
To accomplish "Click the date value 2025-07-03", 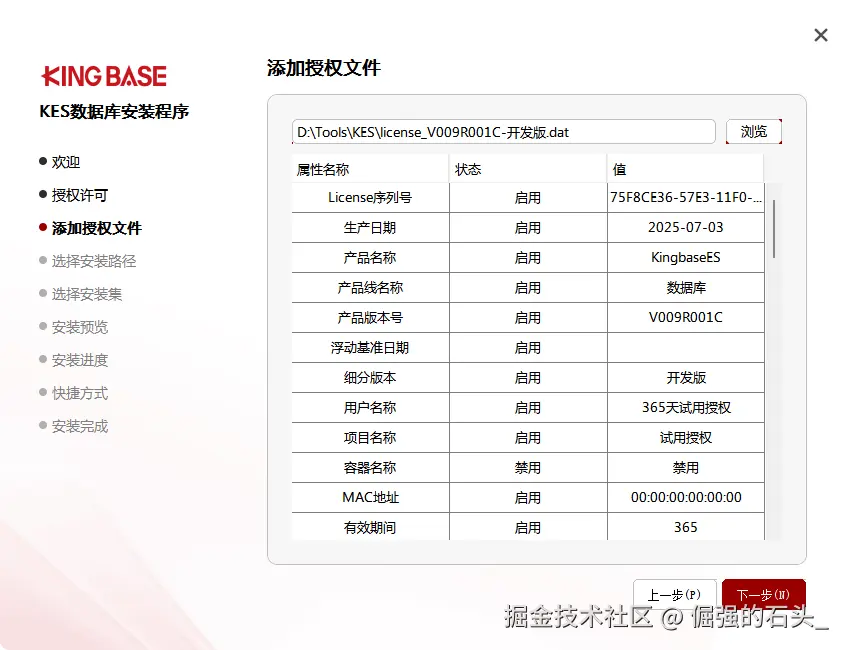I will [x=686, y=227].
